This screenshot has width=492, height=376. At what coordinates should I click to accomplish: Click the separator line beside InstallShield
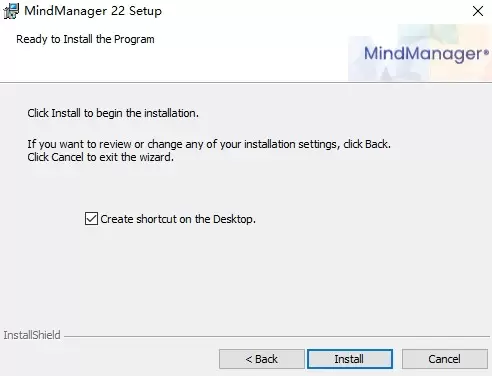(x=277, y=336)
